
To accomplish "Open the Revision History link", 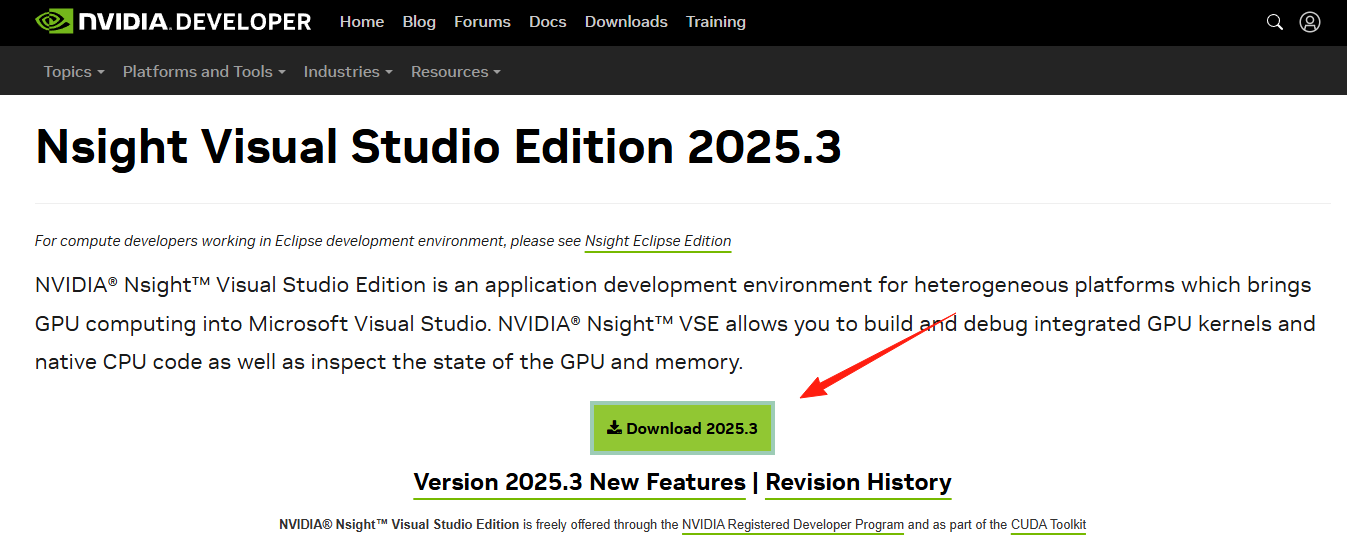I will tap(859, 482).
